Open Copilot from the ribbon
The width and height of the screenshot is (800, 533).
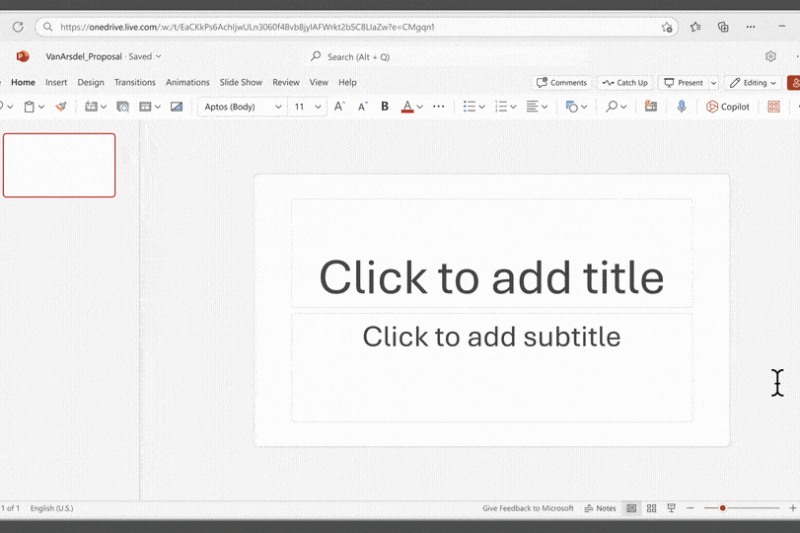coord(728,107)
